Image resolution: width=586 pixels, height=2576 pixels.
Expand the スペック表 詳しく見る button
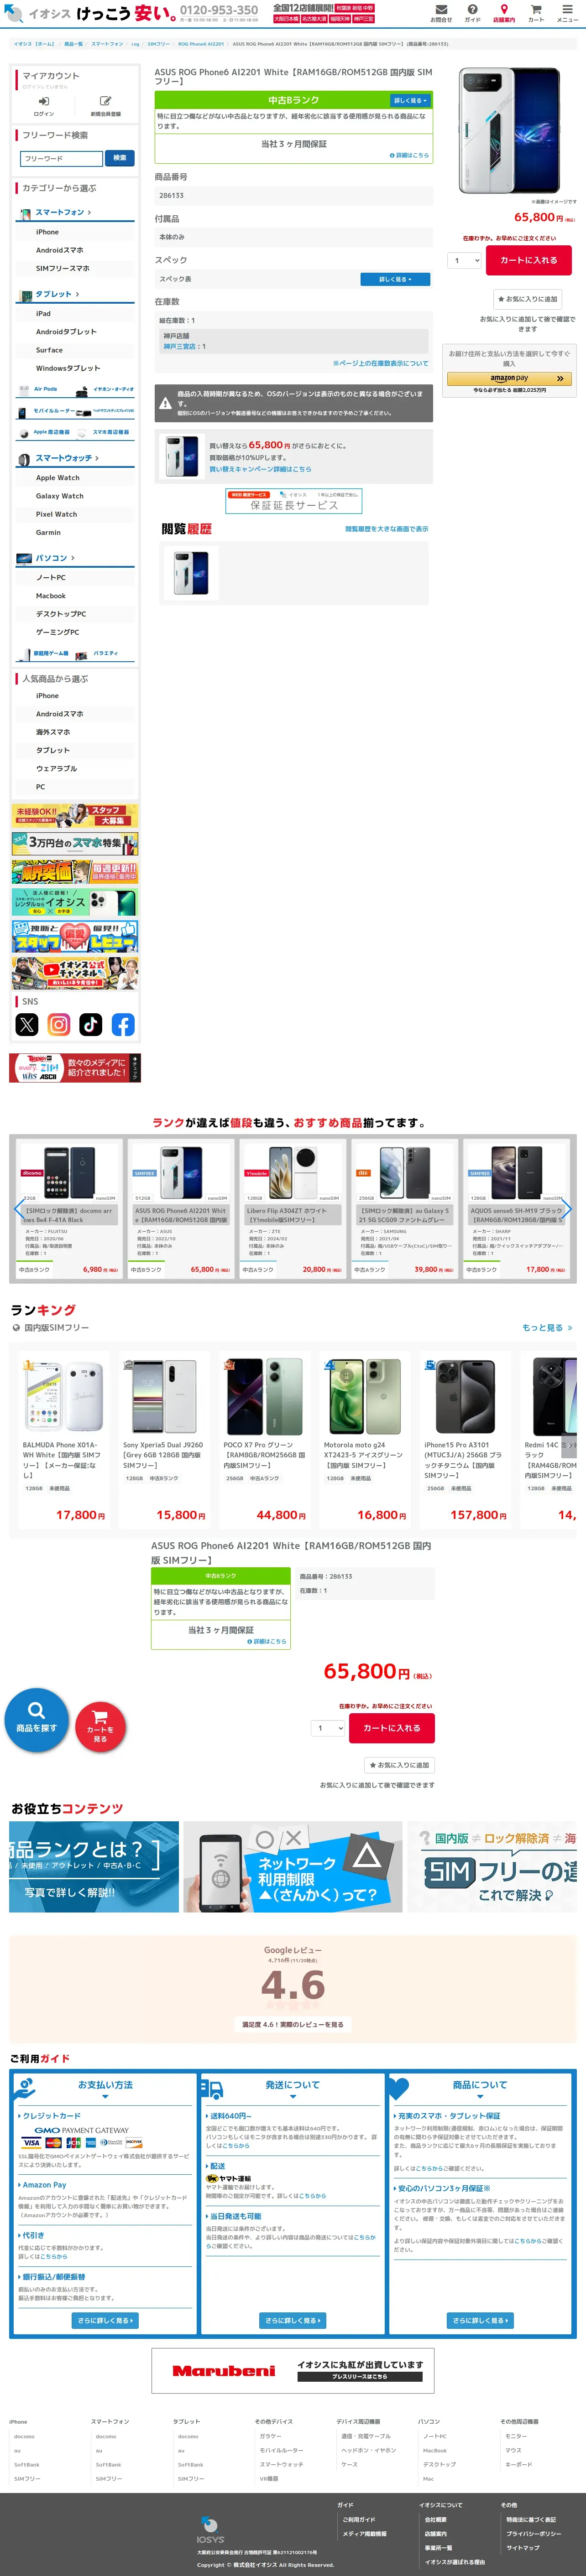395,279
